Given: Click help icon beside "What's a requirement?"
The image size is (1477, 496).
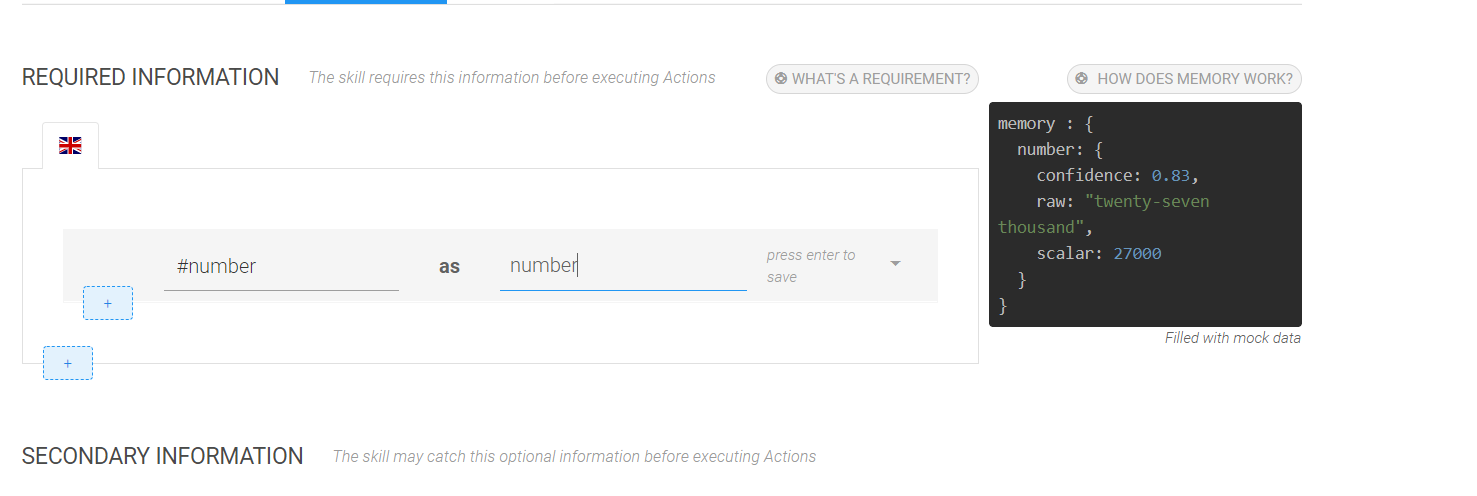Looking at the screenshot, I should pos(781,79).
